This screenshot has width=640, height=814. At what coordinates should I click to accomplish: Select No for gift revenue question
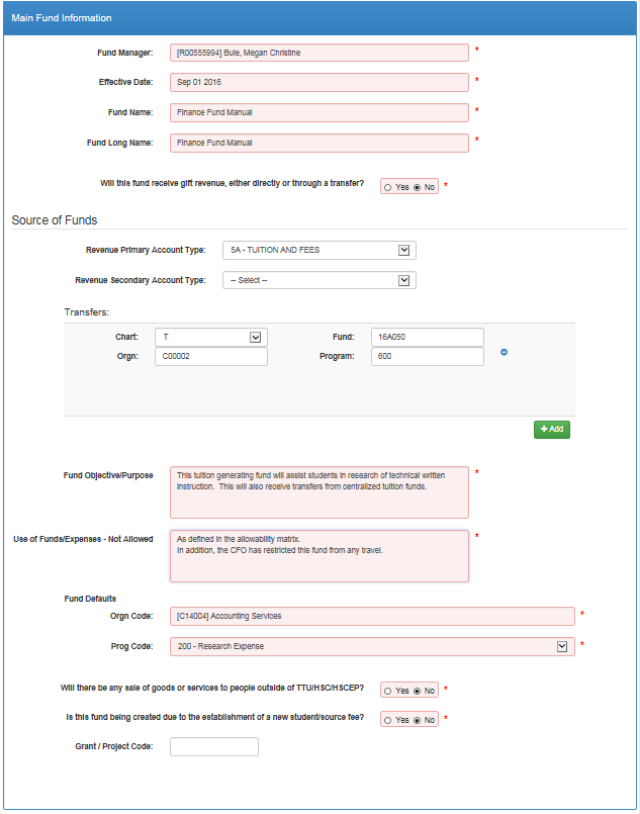pos(417,187)
